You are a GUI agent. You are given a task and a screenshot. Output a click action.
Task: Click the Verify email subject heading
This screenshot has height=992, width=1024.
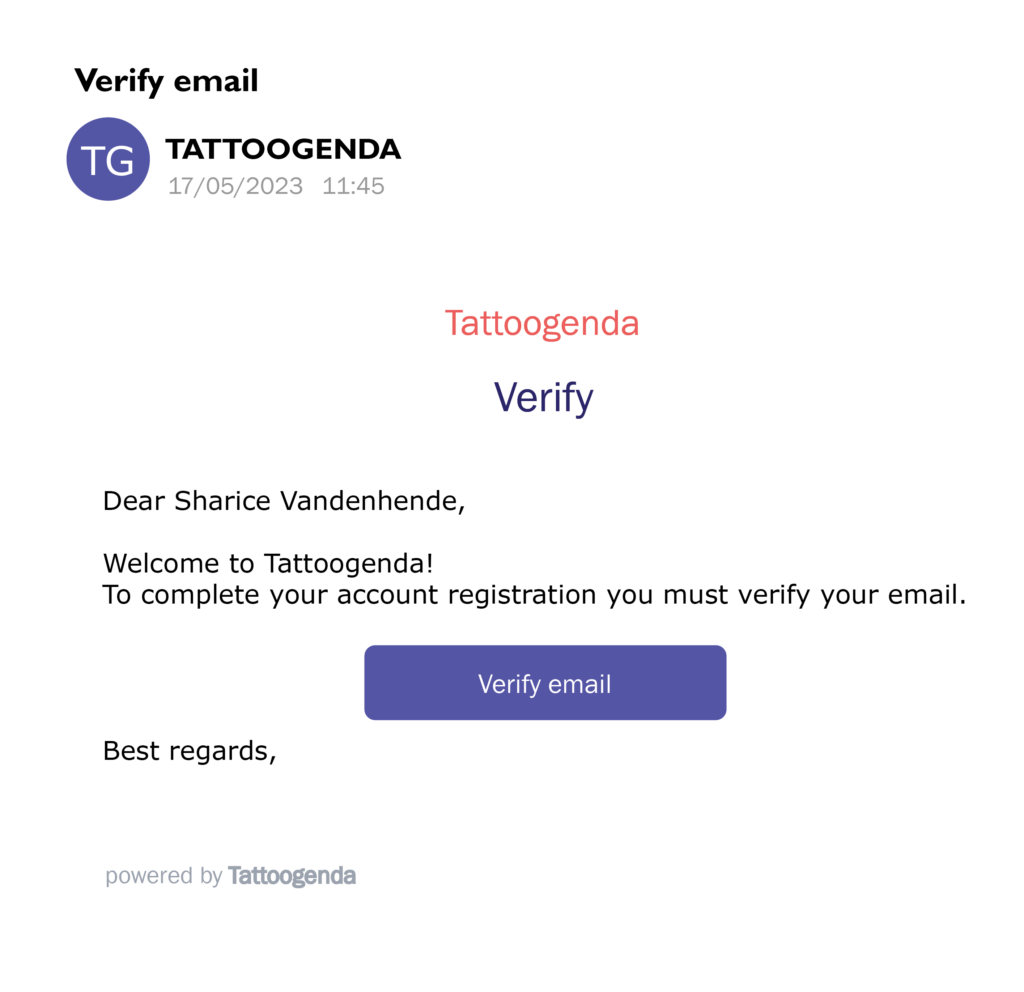coord(166,81)
